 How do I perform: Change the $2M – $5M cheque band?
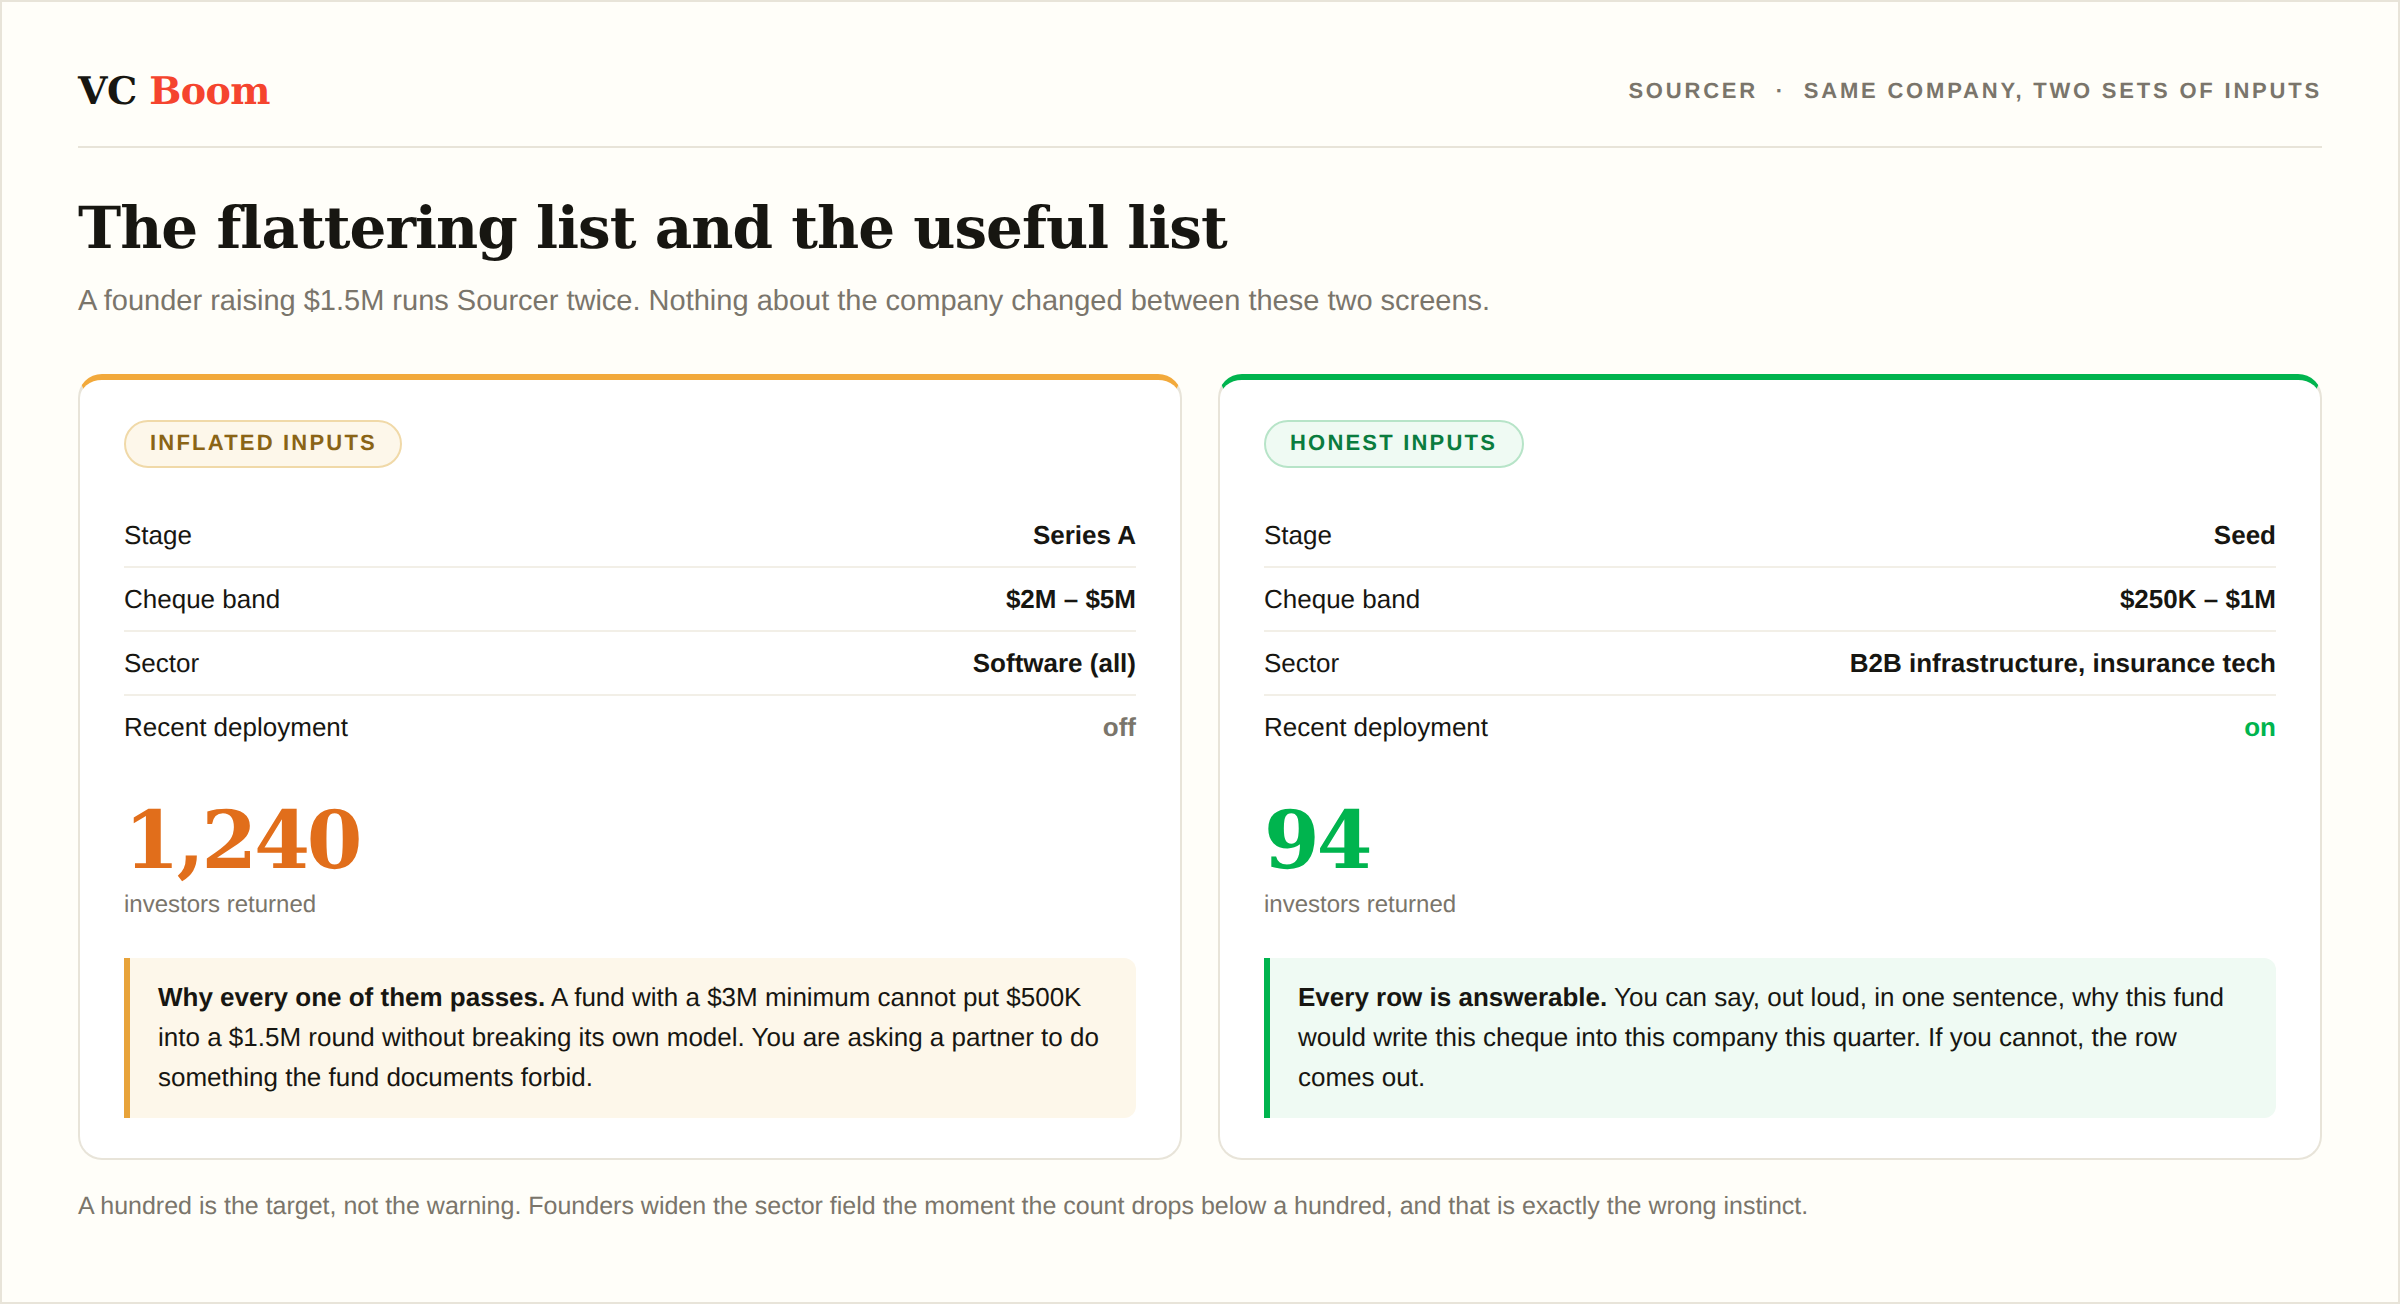tap(1070, 599)
